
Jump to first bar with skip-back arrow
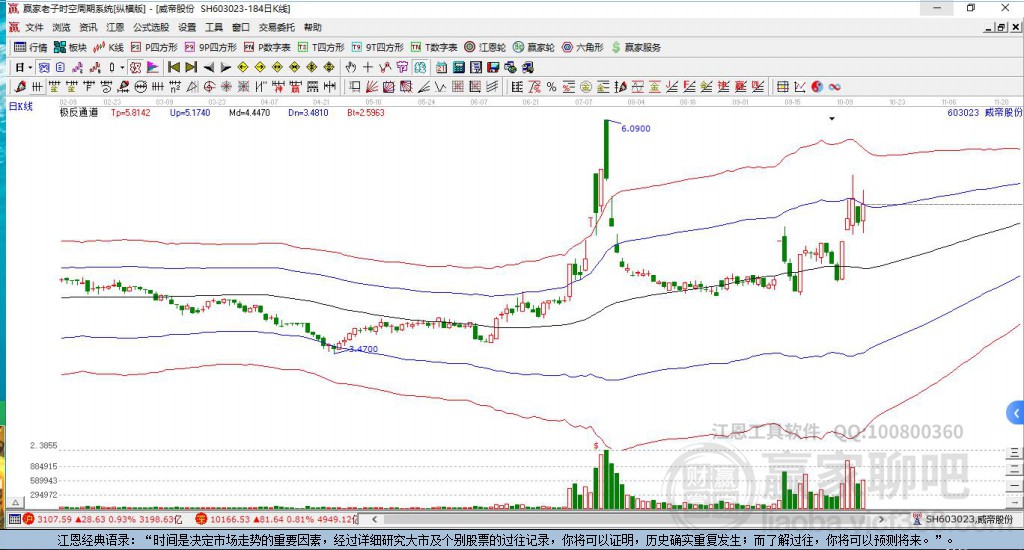click(x=174, y=67)
